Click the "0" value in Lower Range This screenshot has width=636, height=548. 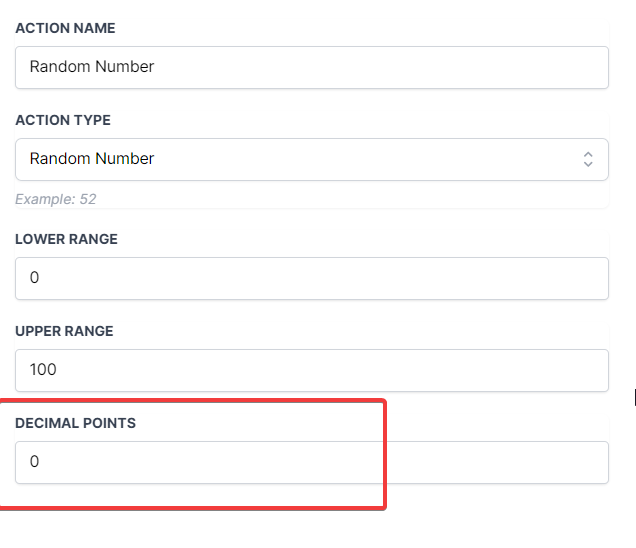pos(35,278)
